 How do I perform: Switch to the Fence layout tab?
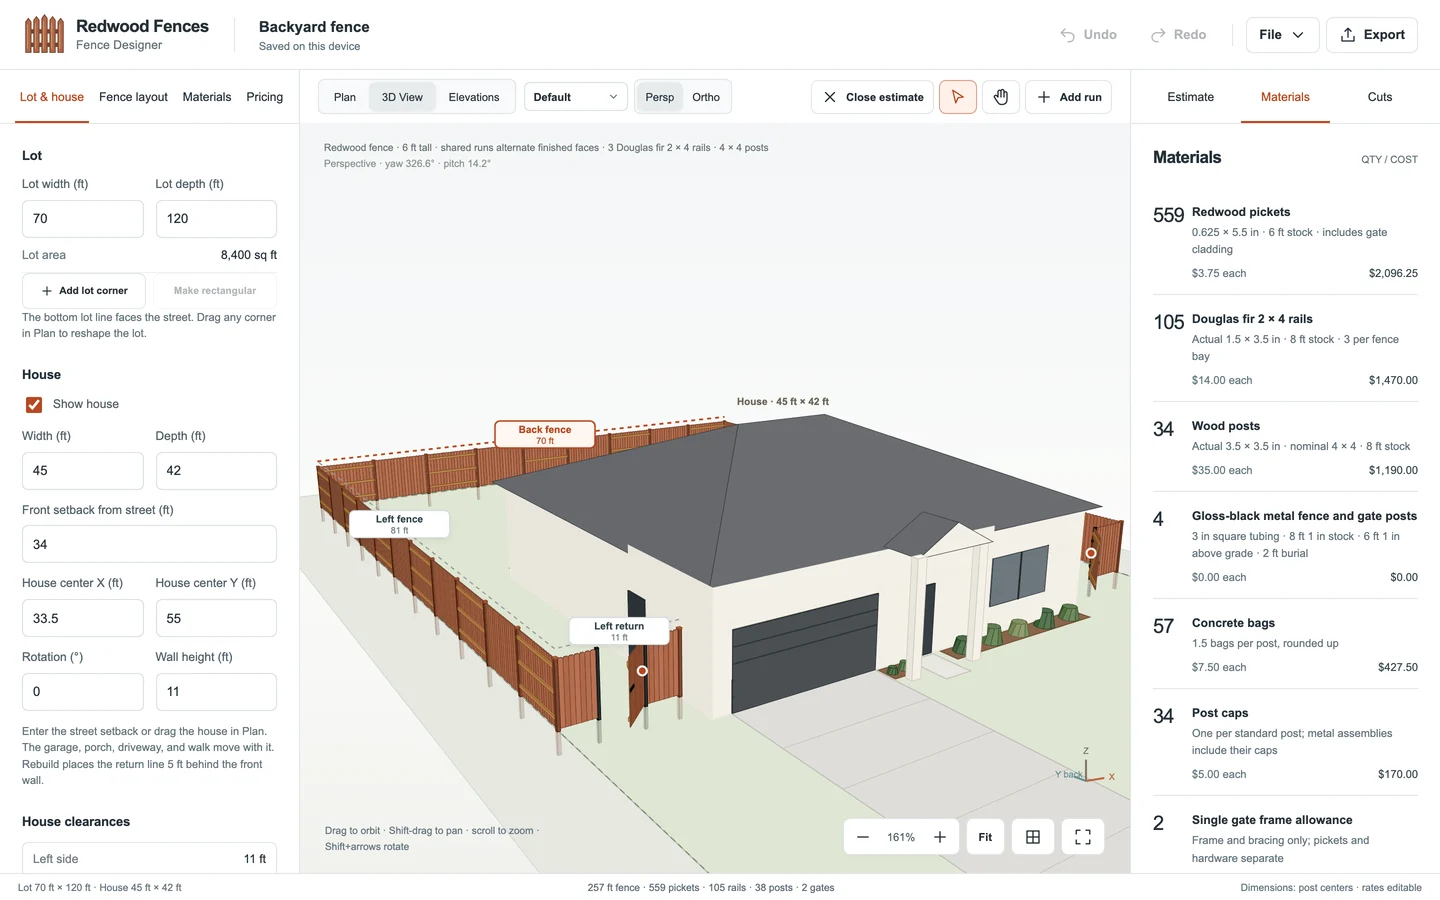point(133,97)
